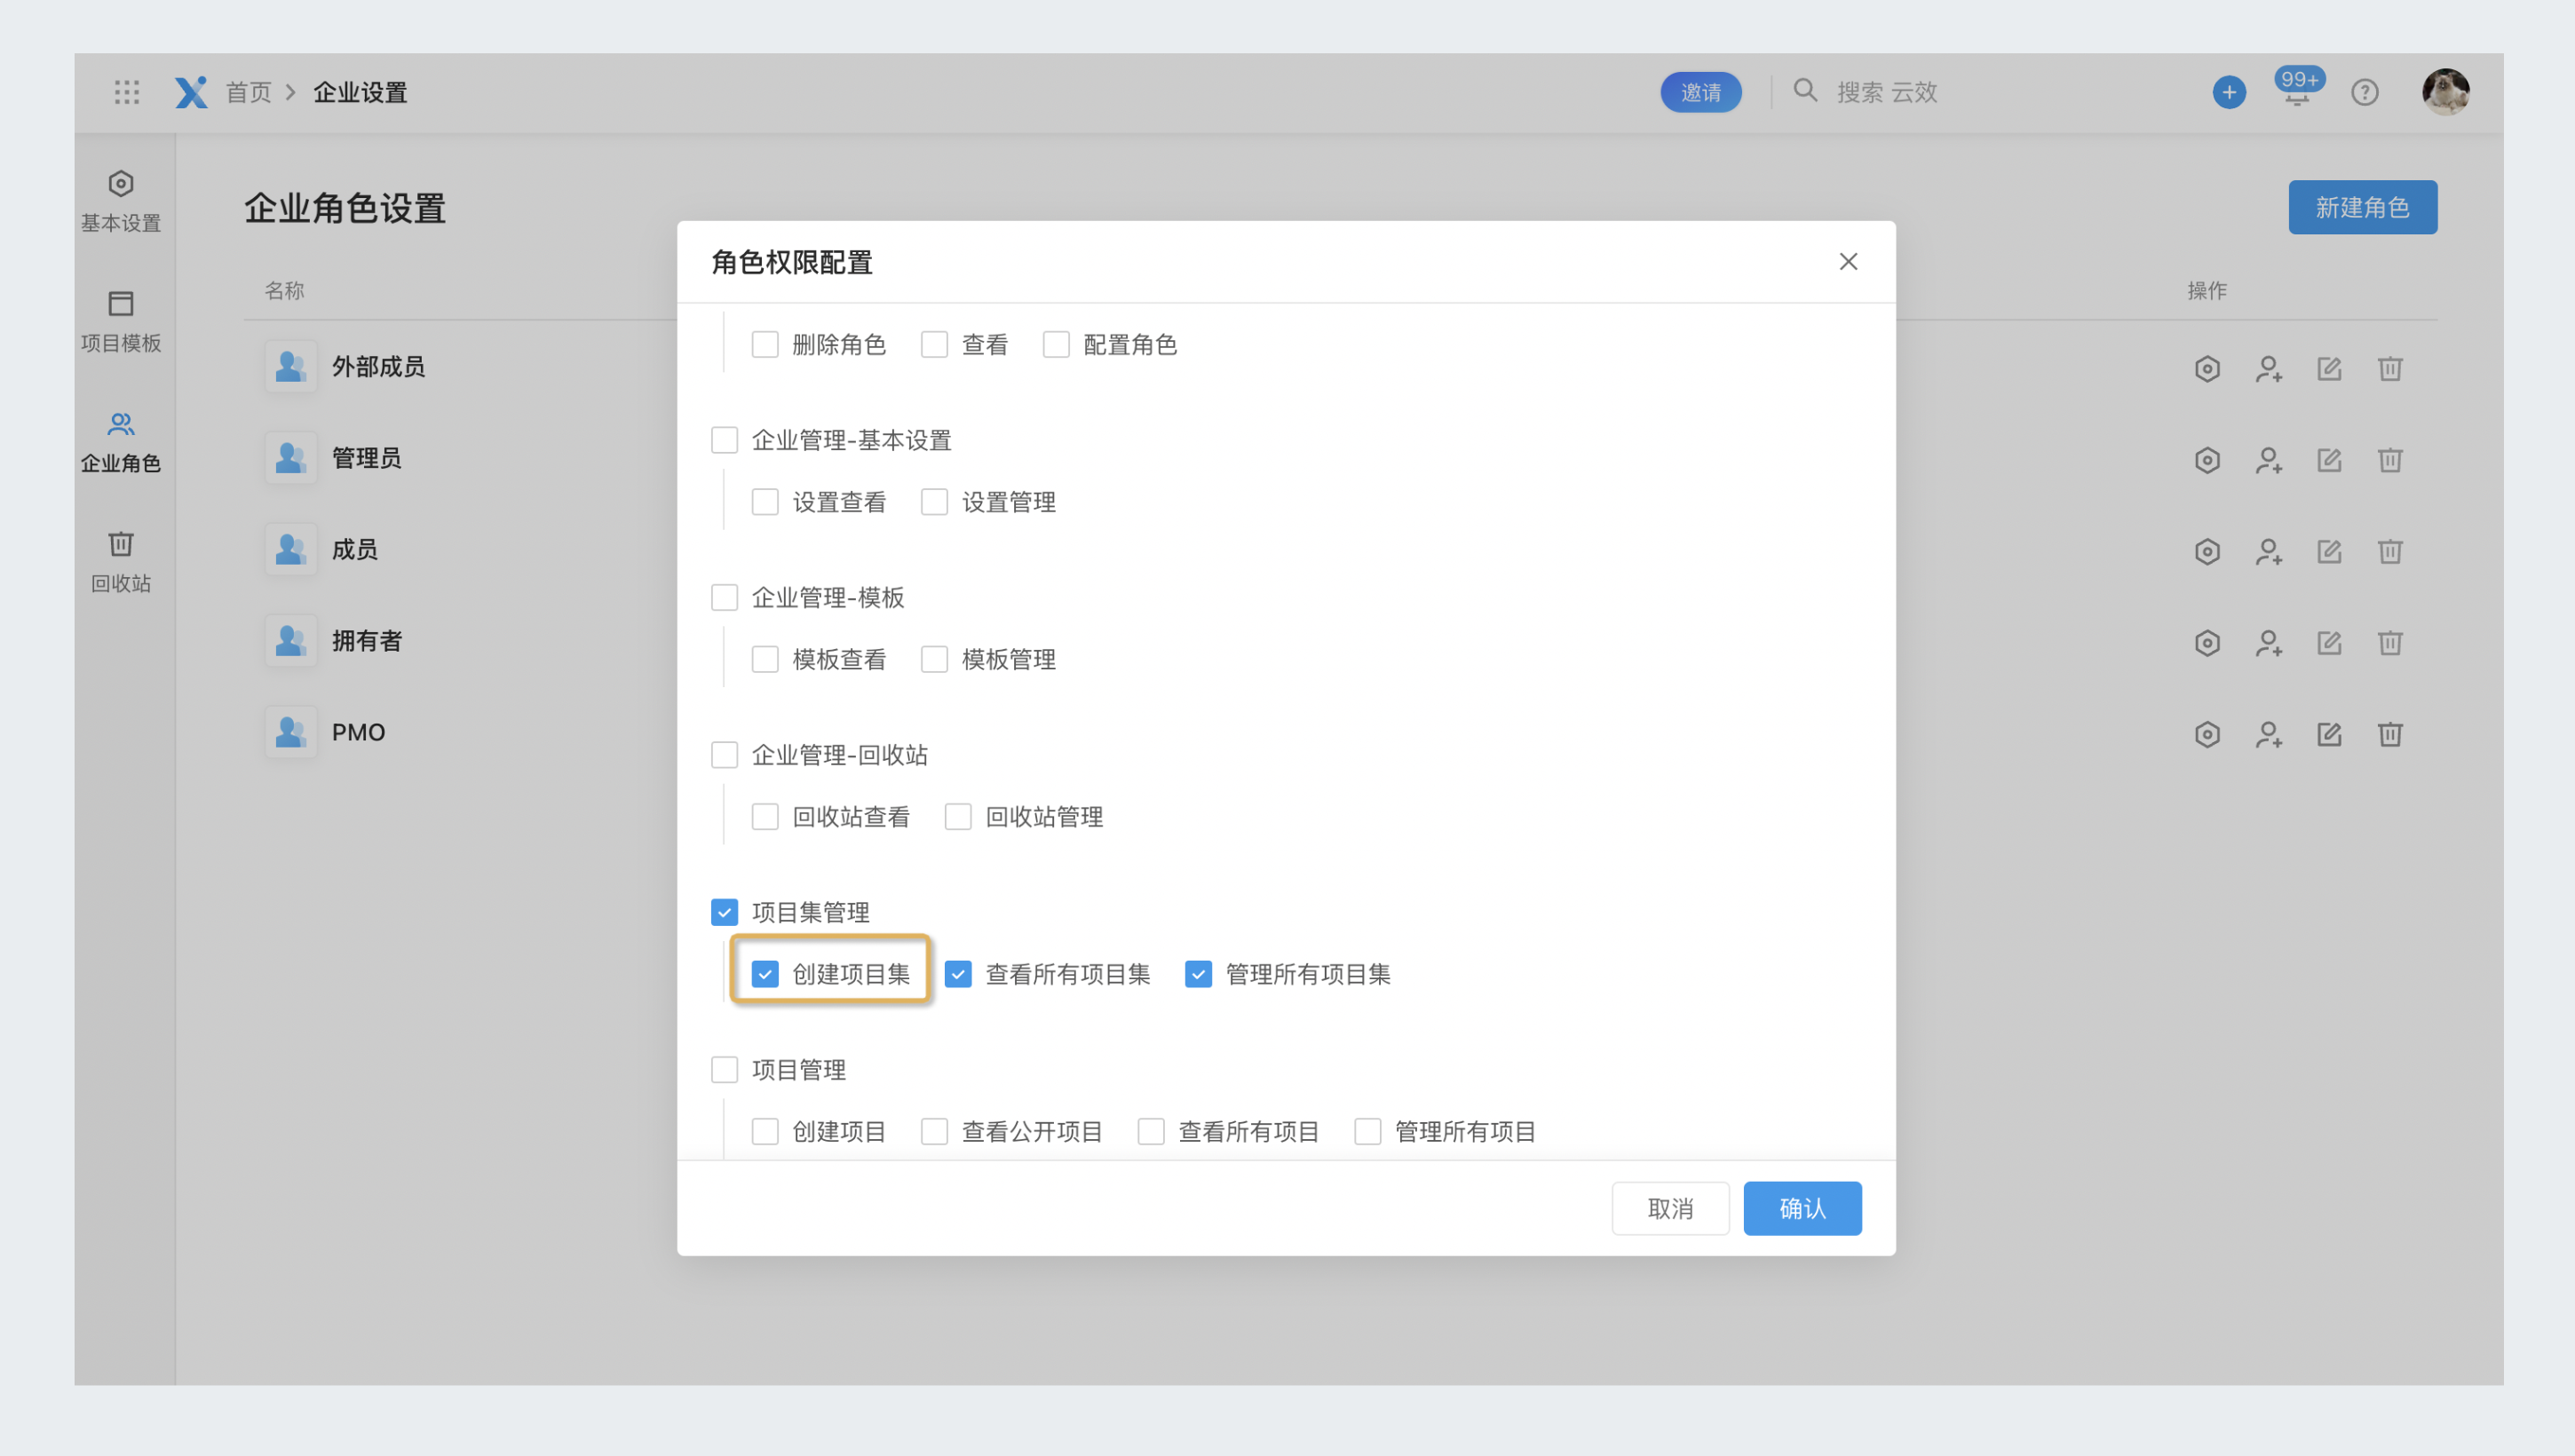Screen dimensions: 2575x1456
Task: Click add member icon for 管理员
Action: coord(2268,460)
